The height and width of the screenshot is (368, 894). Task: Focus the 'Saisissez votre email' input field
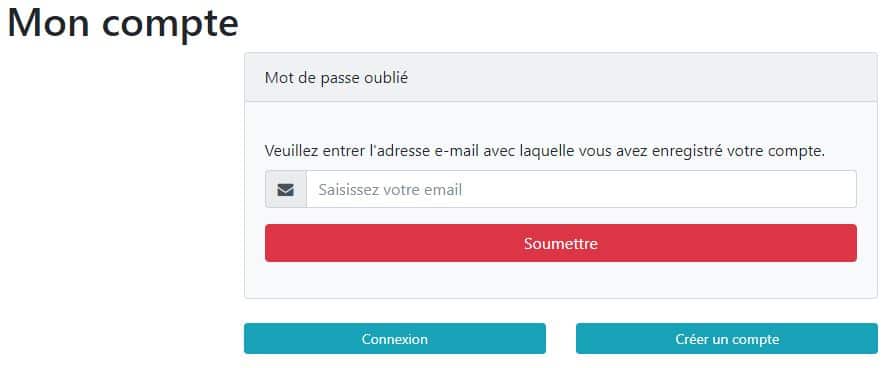[x=582, y=189]
